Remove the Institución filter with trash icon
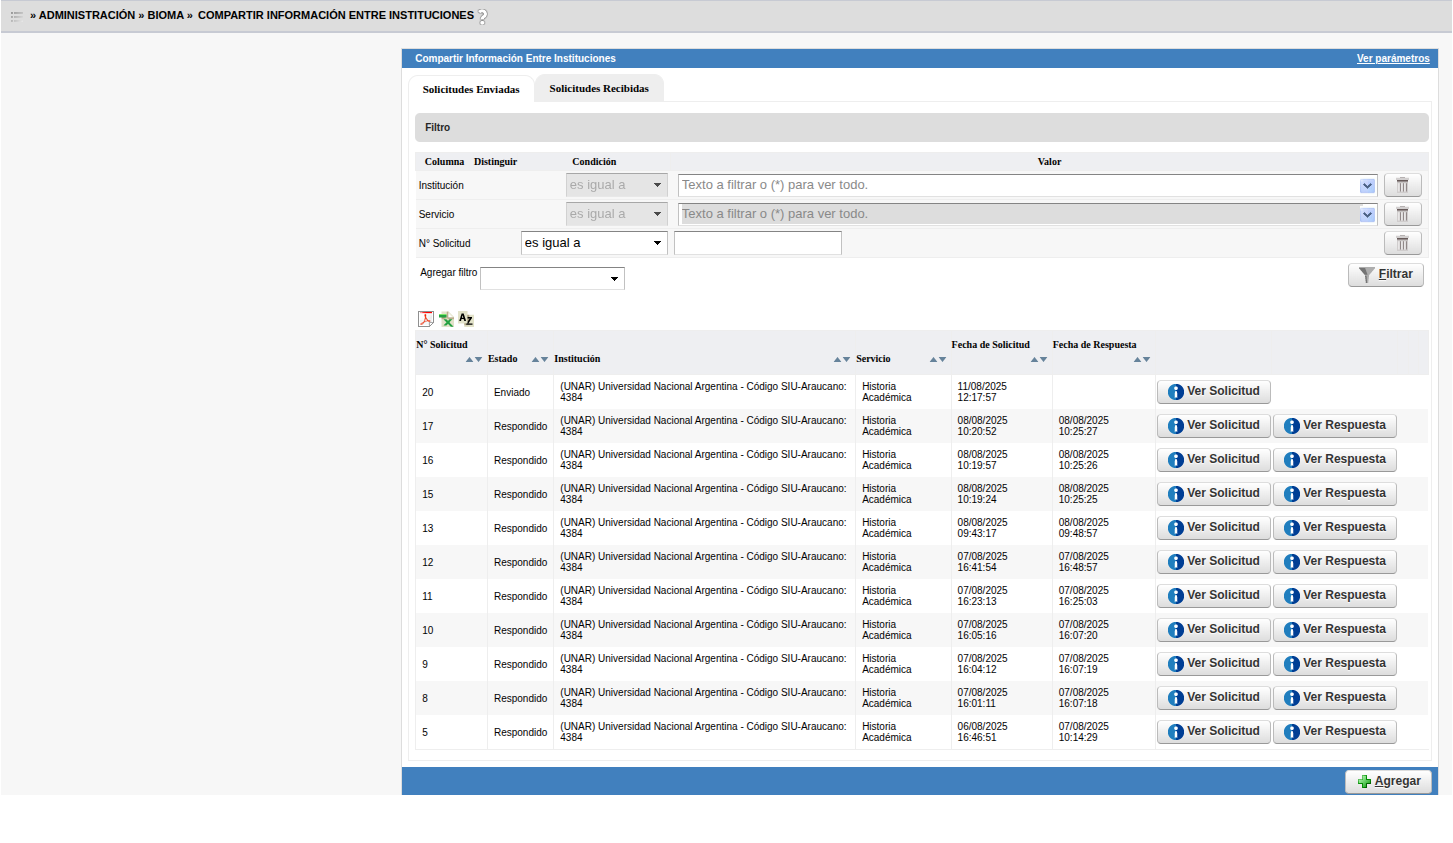 tap(1402, 185)
